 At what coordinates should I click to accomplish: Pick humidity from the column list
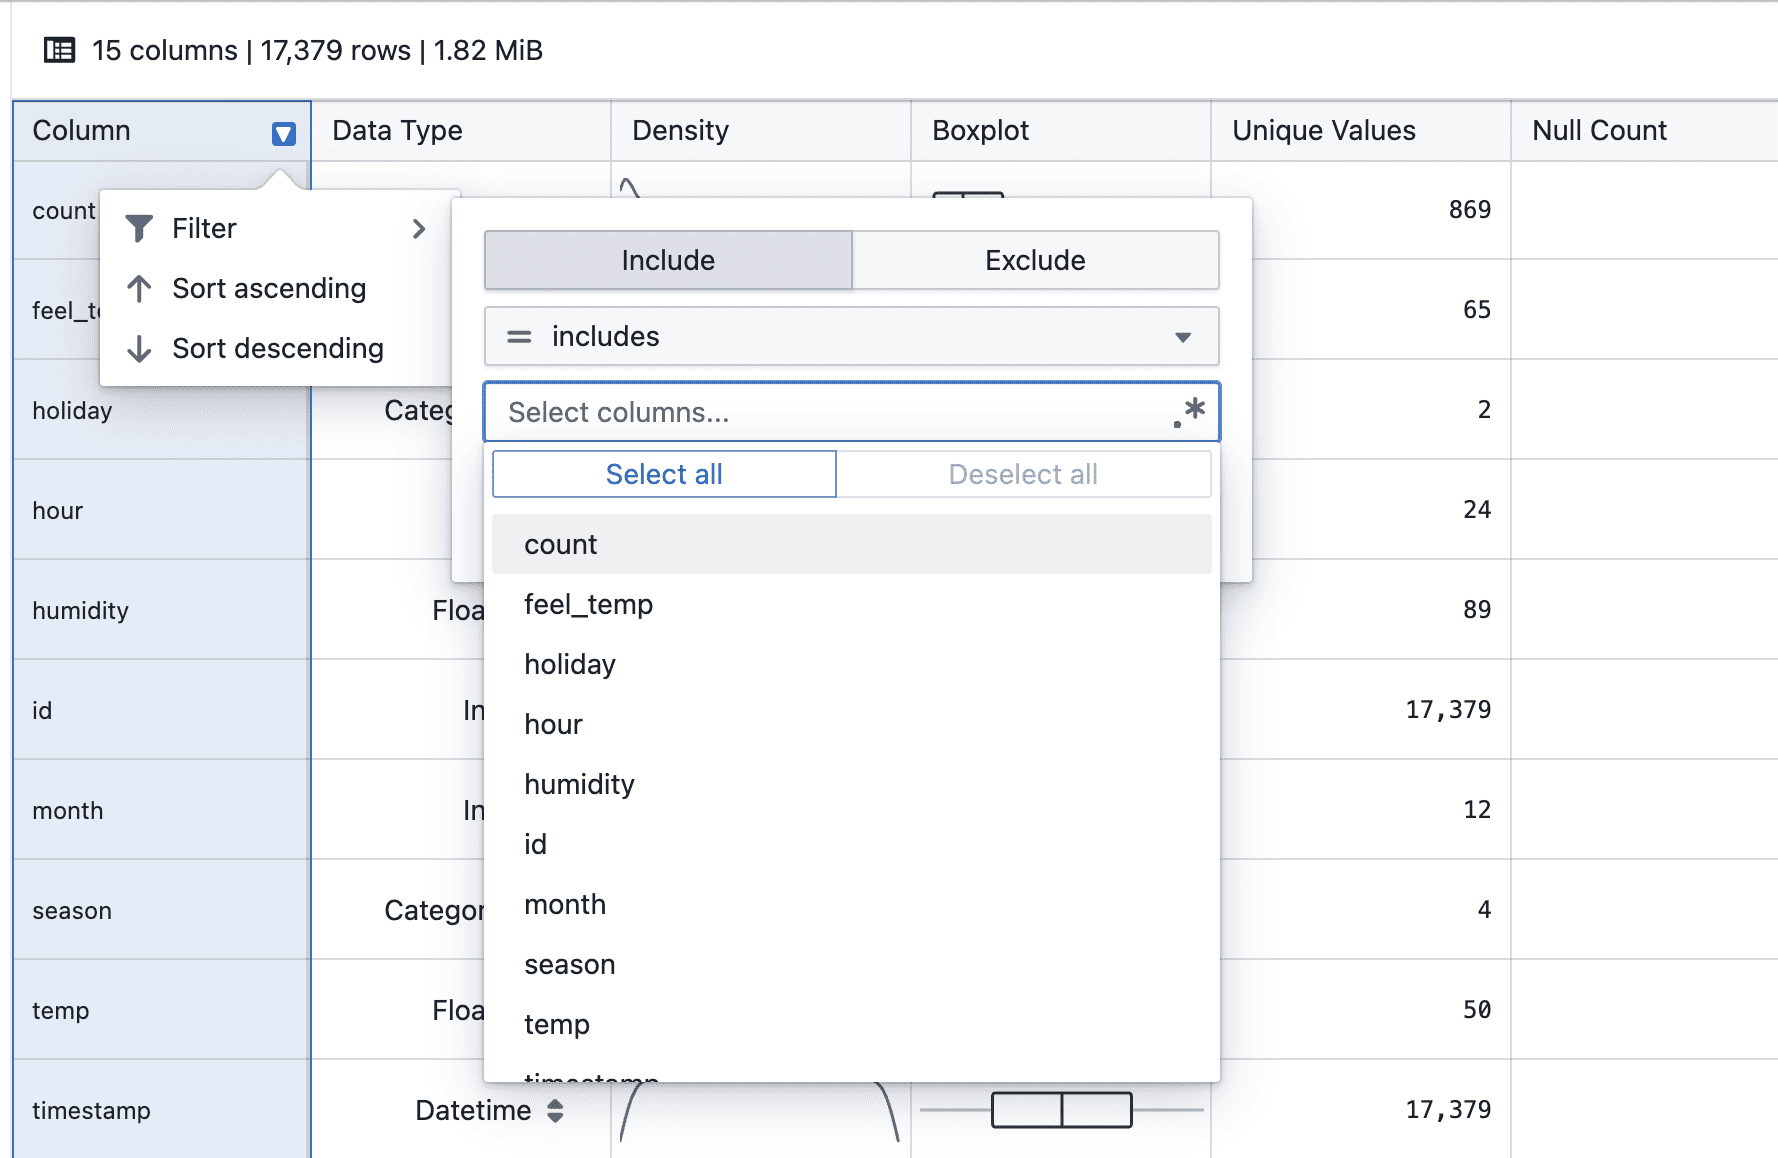tap(579, 785)
